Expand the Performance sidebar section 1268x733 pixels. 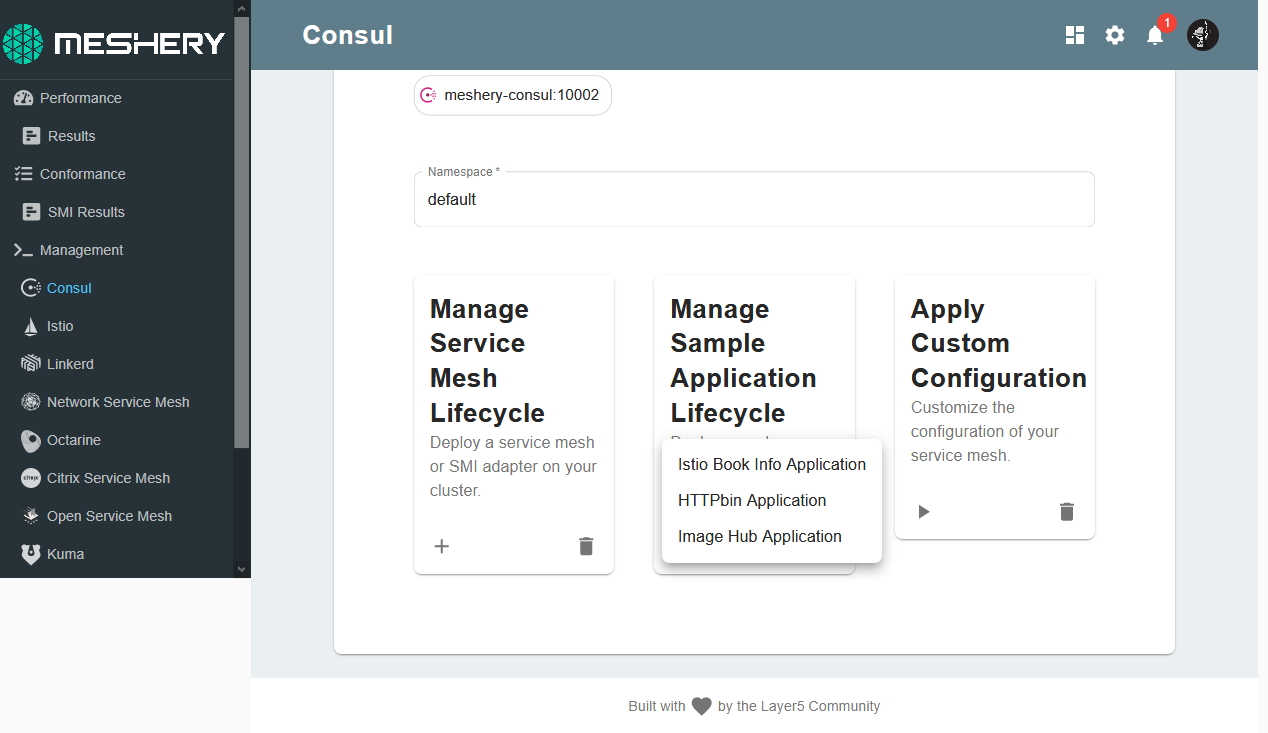pos(80,98)
